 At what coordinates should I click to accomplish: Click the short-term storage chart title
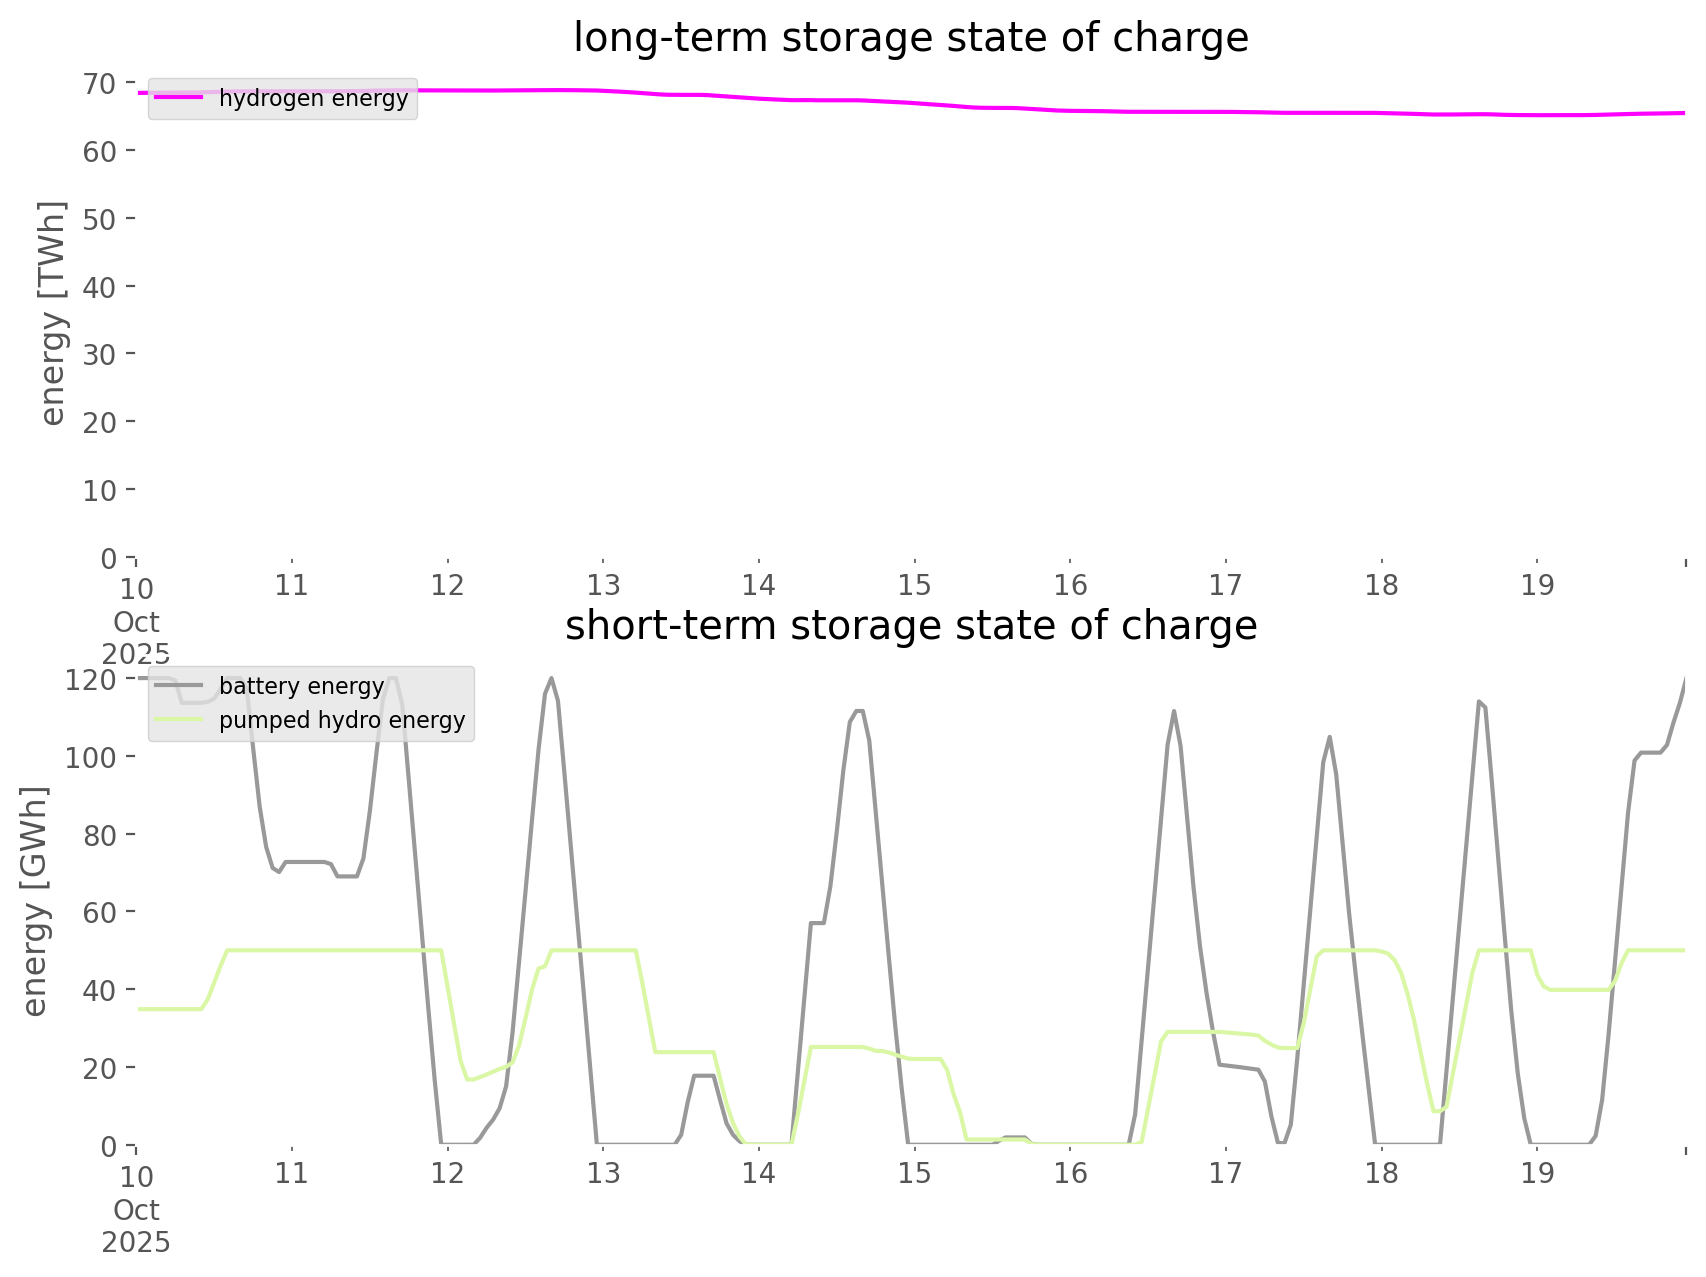click(910, 626)
